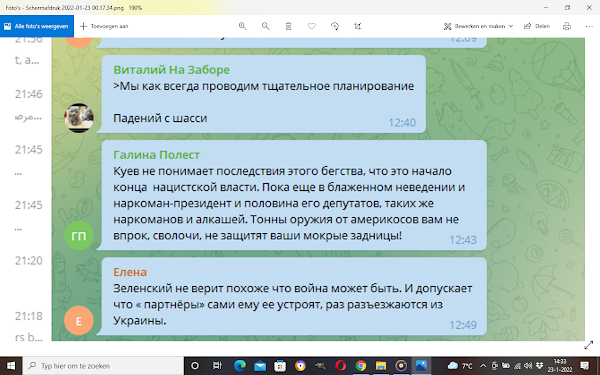Click the sidebar time 21:18
The height and width of the screenshot is (375, 600).
[29, 316]
